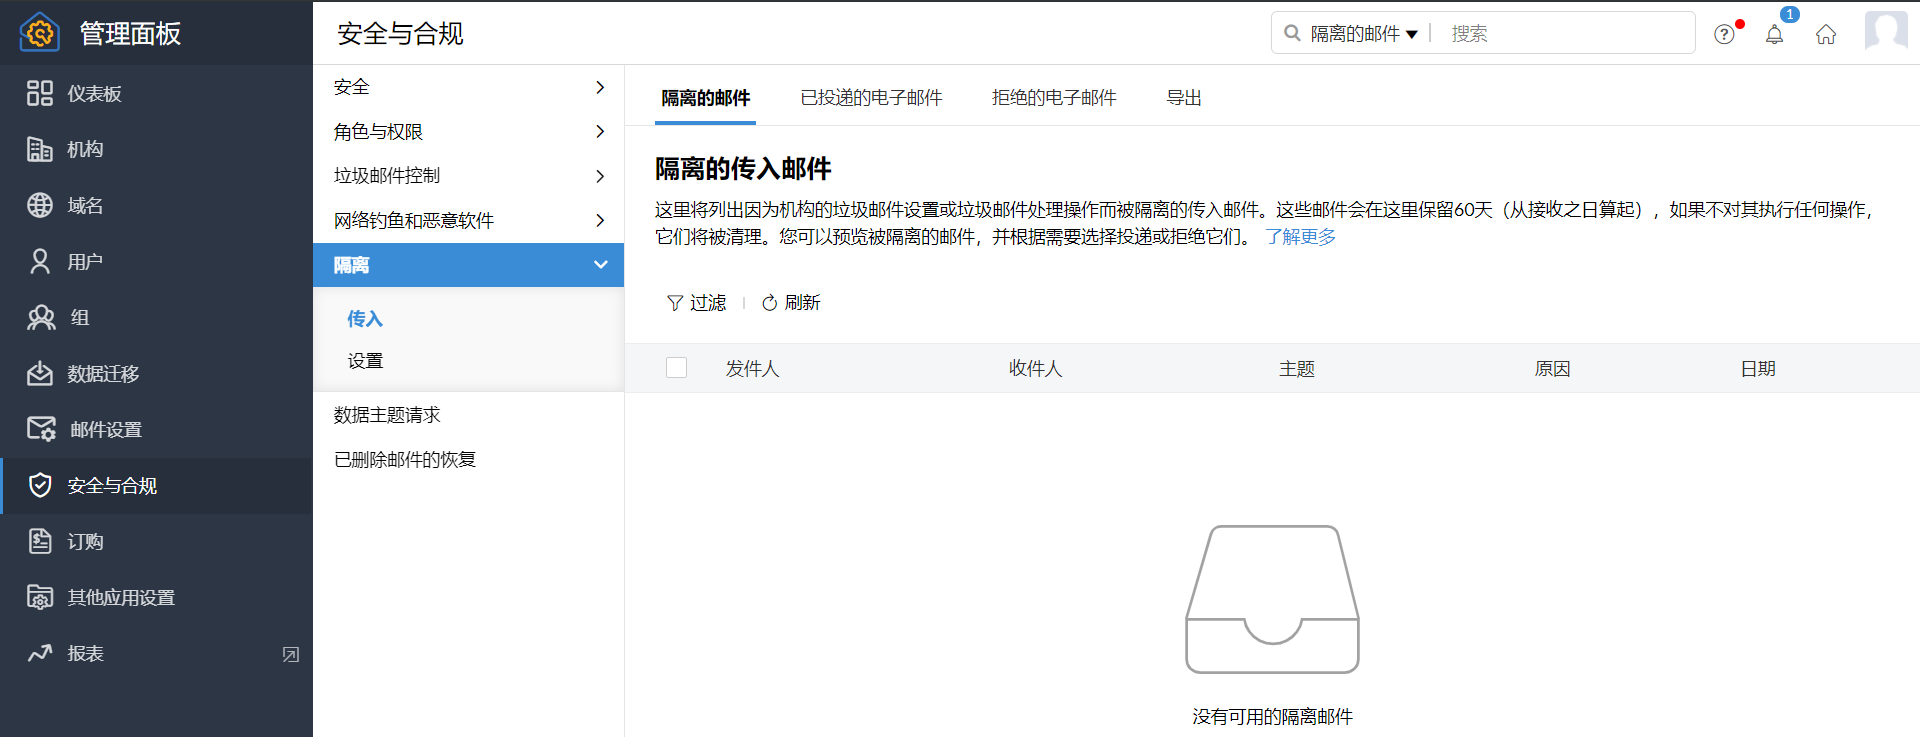Switch to the 隔离的邮件 tab
Image resolution: width=1920 pixels, height=737 pixels.
[x=705, y=97]
